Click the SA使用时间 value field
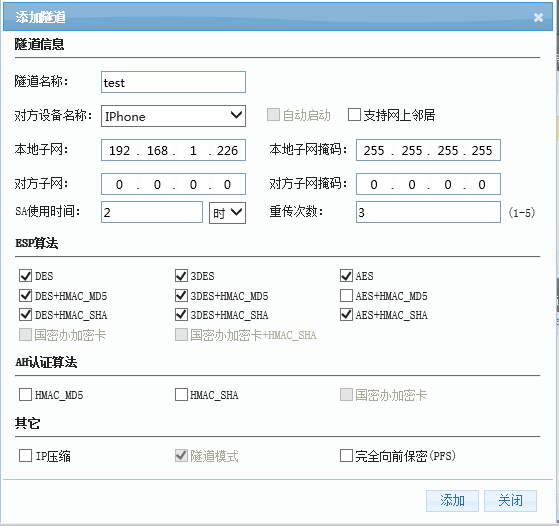 click(x=152, y=212)
